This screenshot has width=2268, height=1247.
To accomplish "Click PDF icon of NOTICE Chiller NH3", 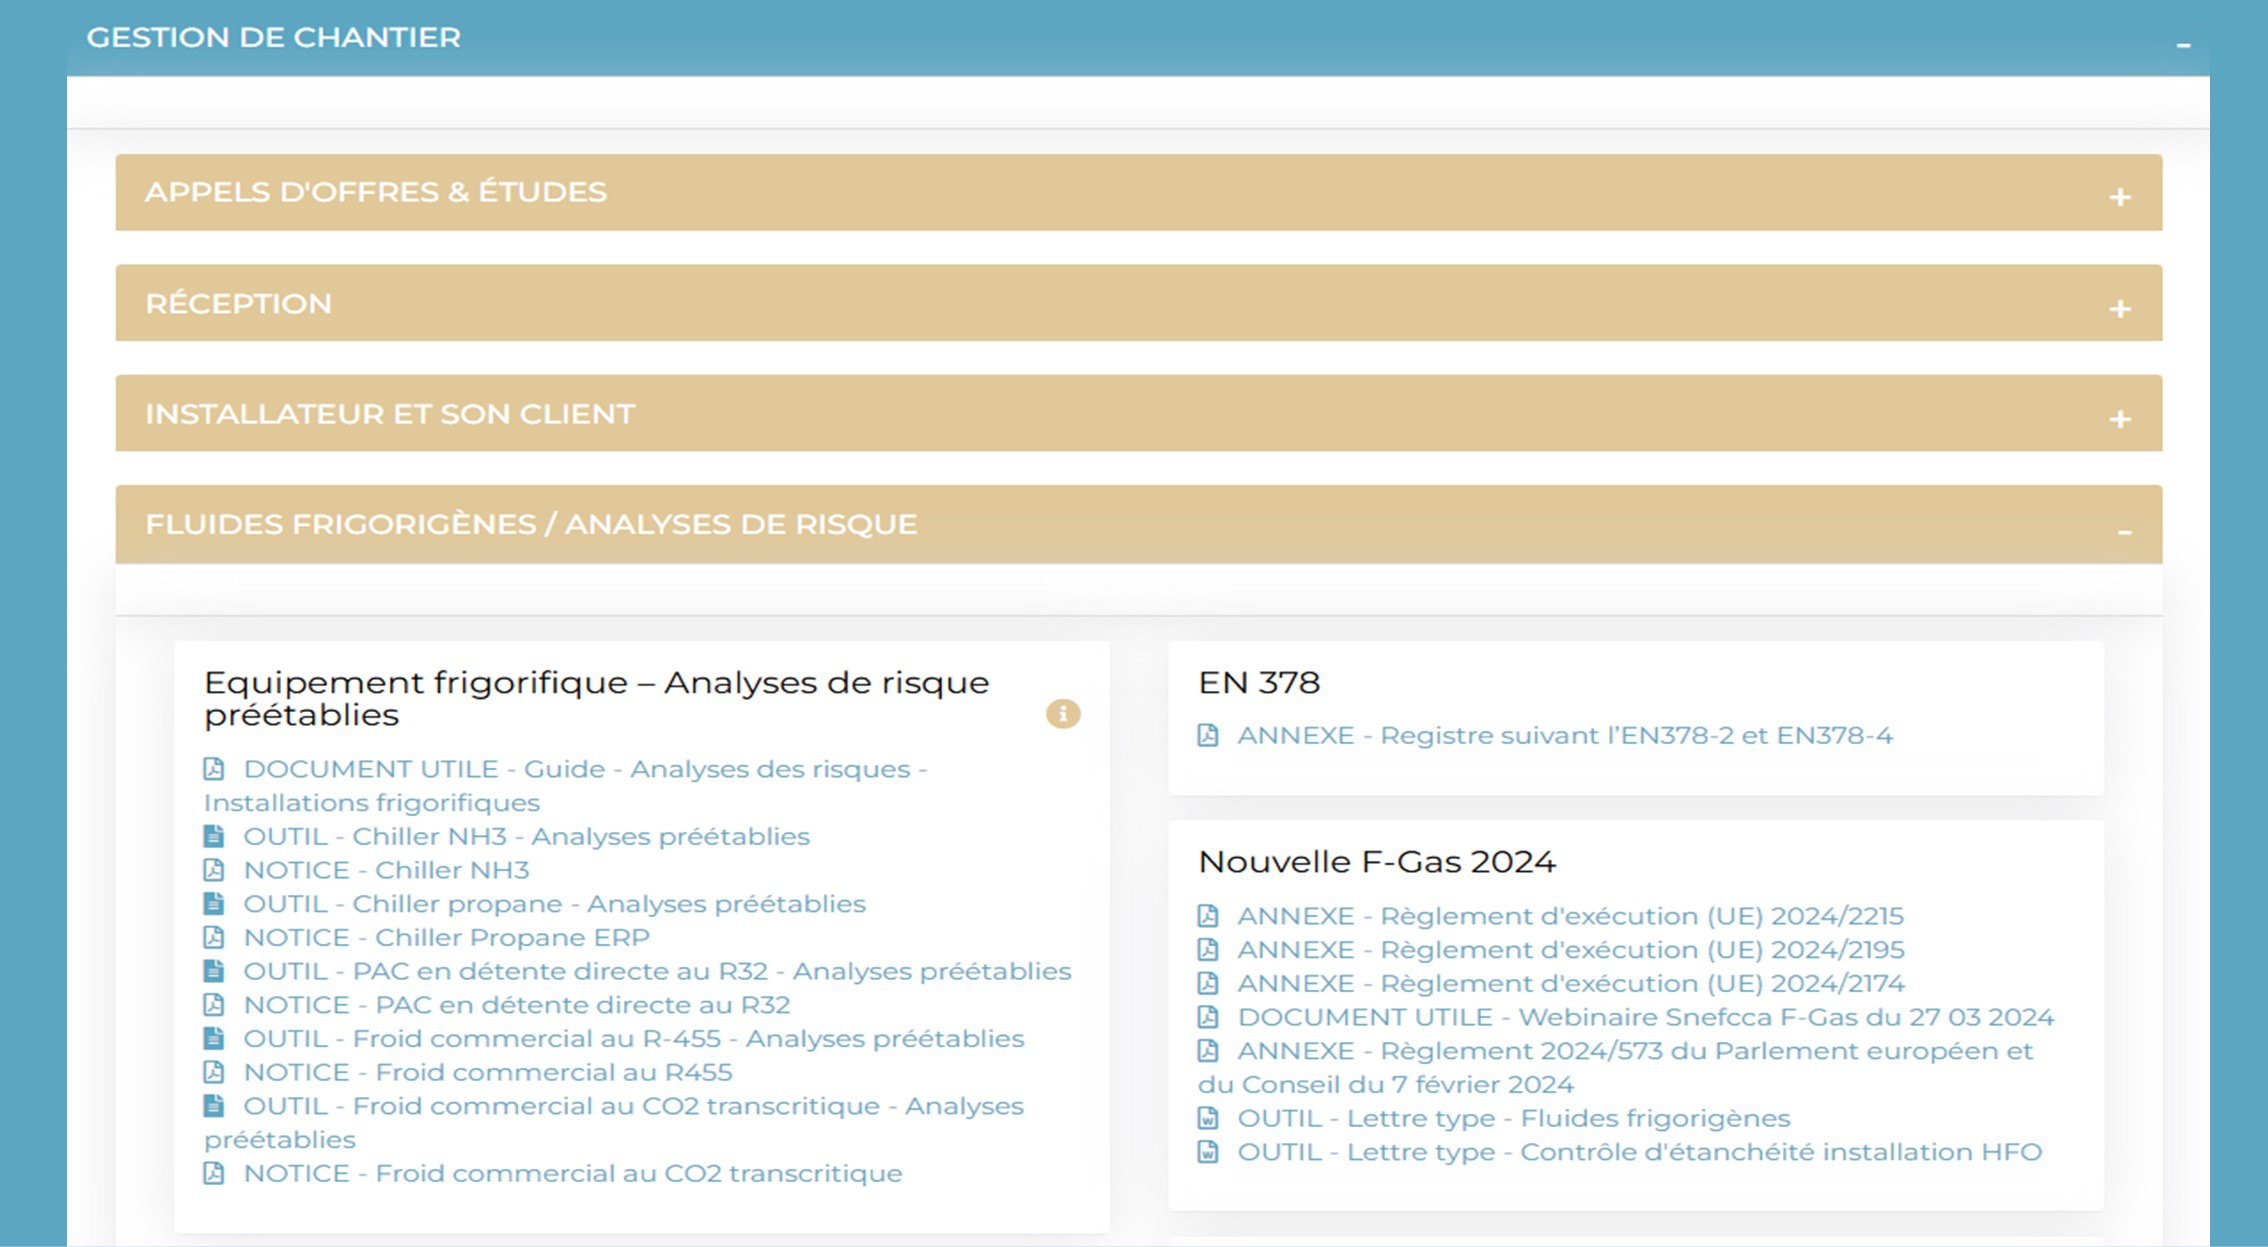I will (x=213, y=869).
